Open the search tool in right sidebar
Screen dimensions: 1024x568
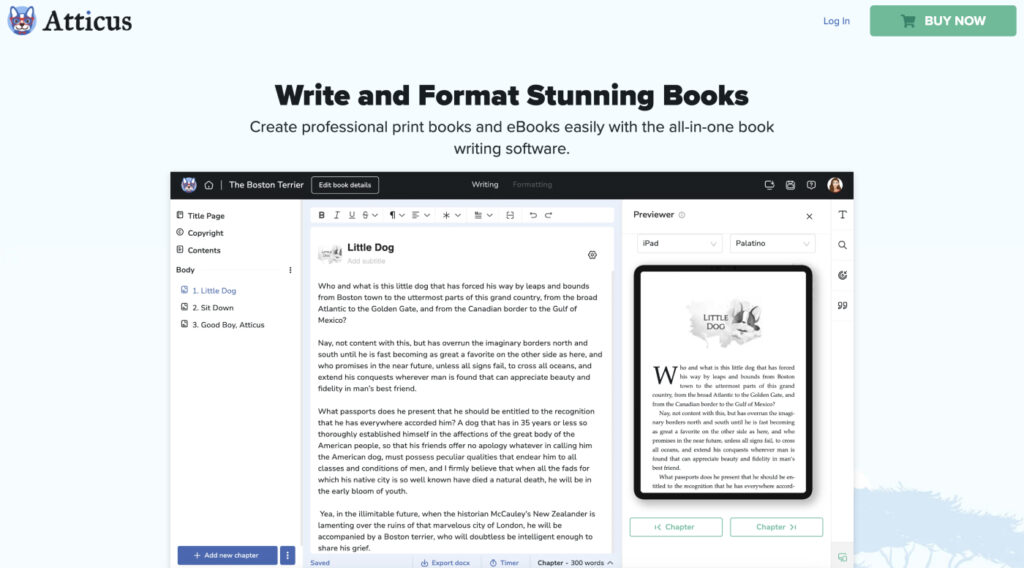point(842,245)
